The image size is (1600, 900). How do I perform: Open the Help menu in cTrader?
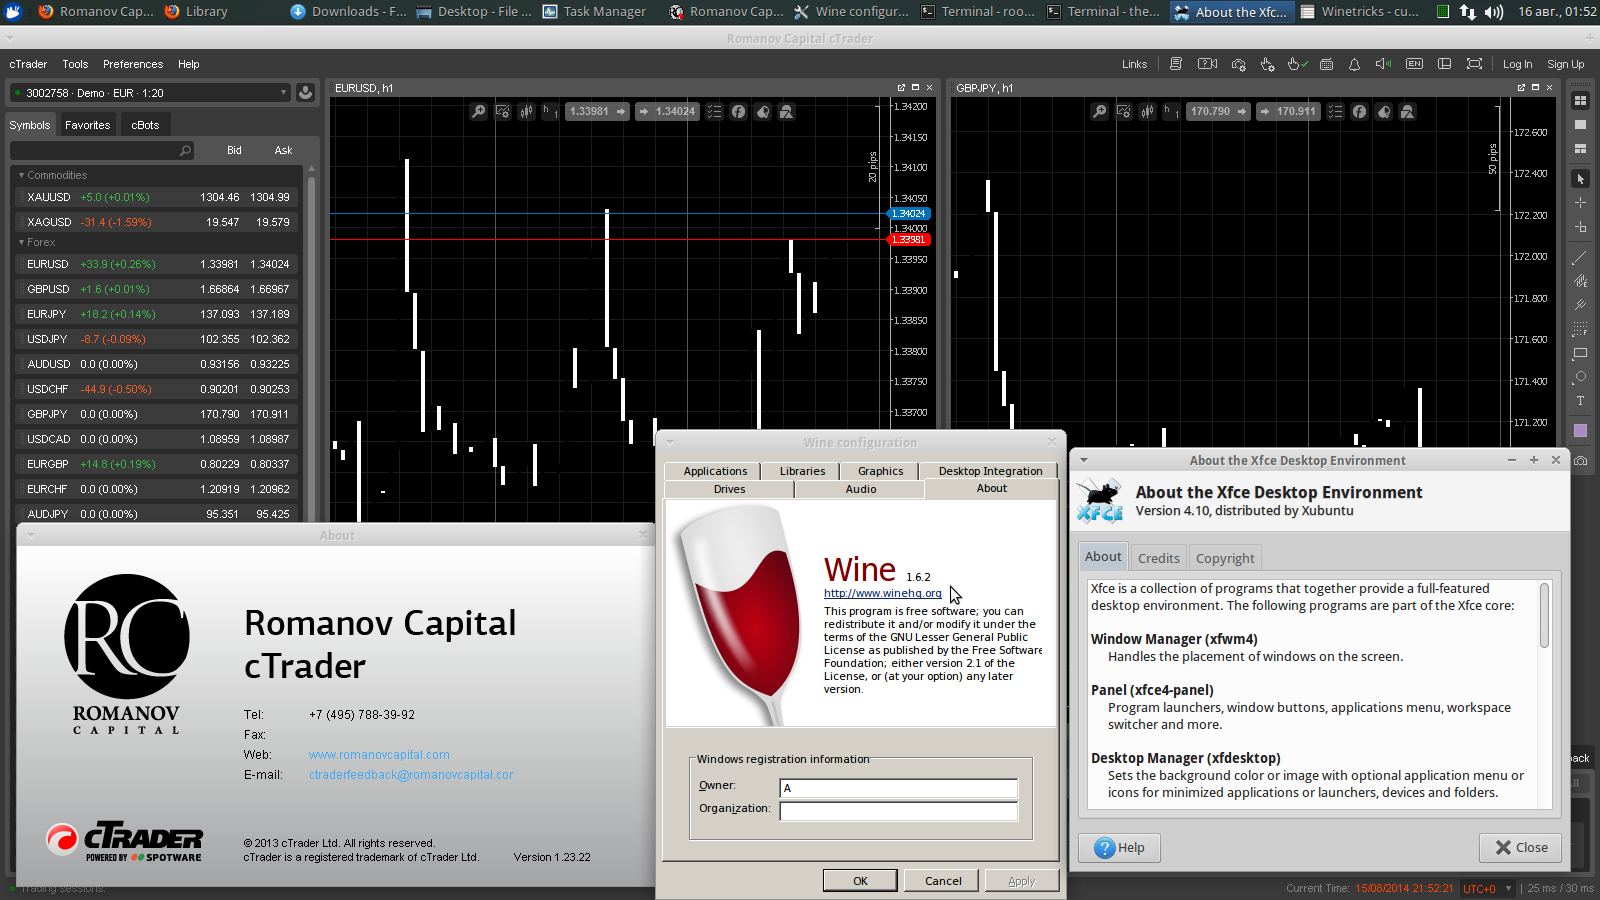coord(189,64)
